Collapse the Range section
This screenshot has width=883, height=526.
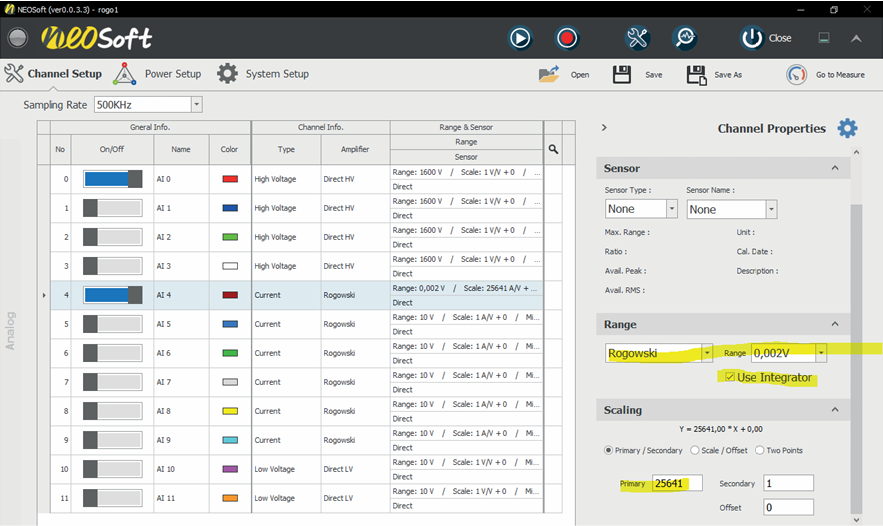[835, 324]
